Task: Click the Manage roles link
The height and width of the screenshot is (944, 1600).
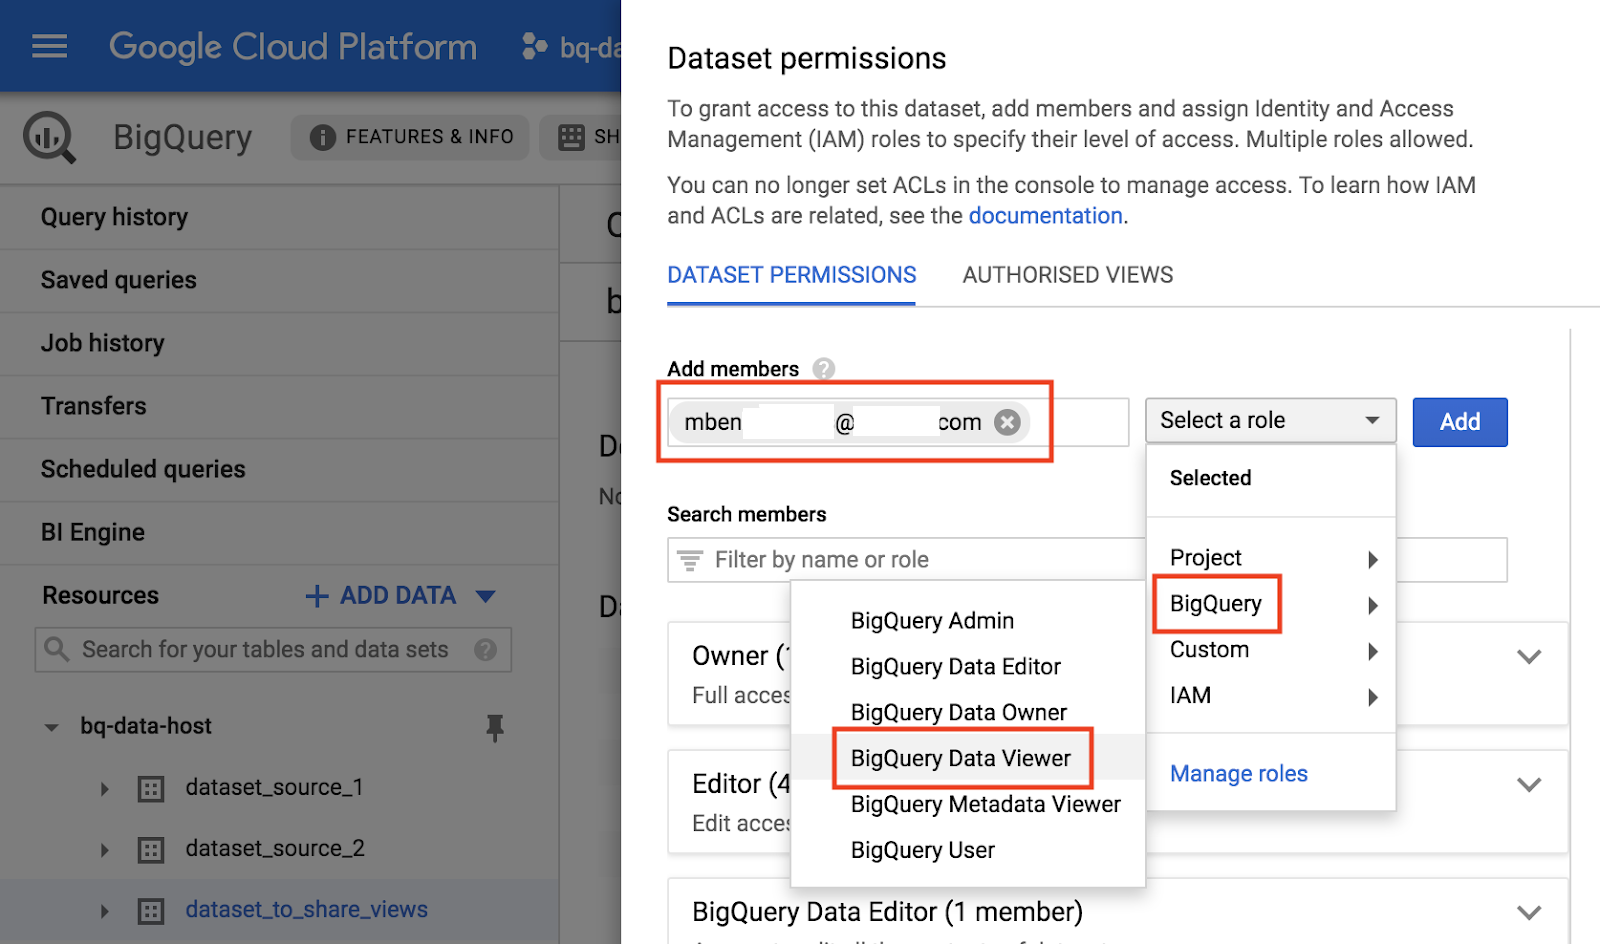Action: [1238, 774]
